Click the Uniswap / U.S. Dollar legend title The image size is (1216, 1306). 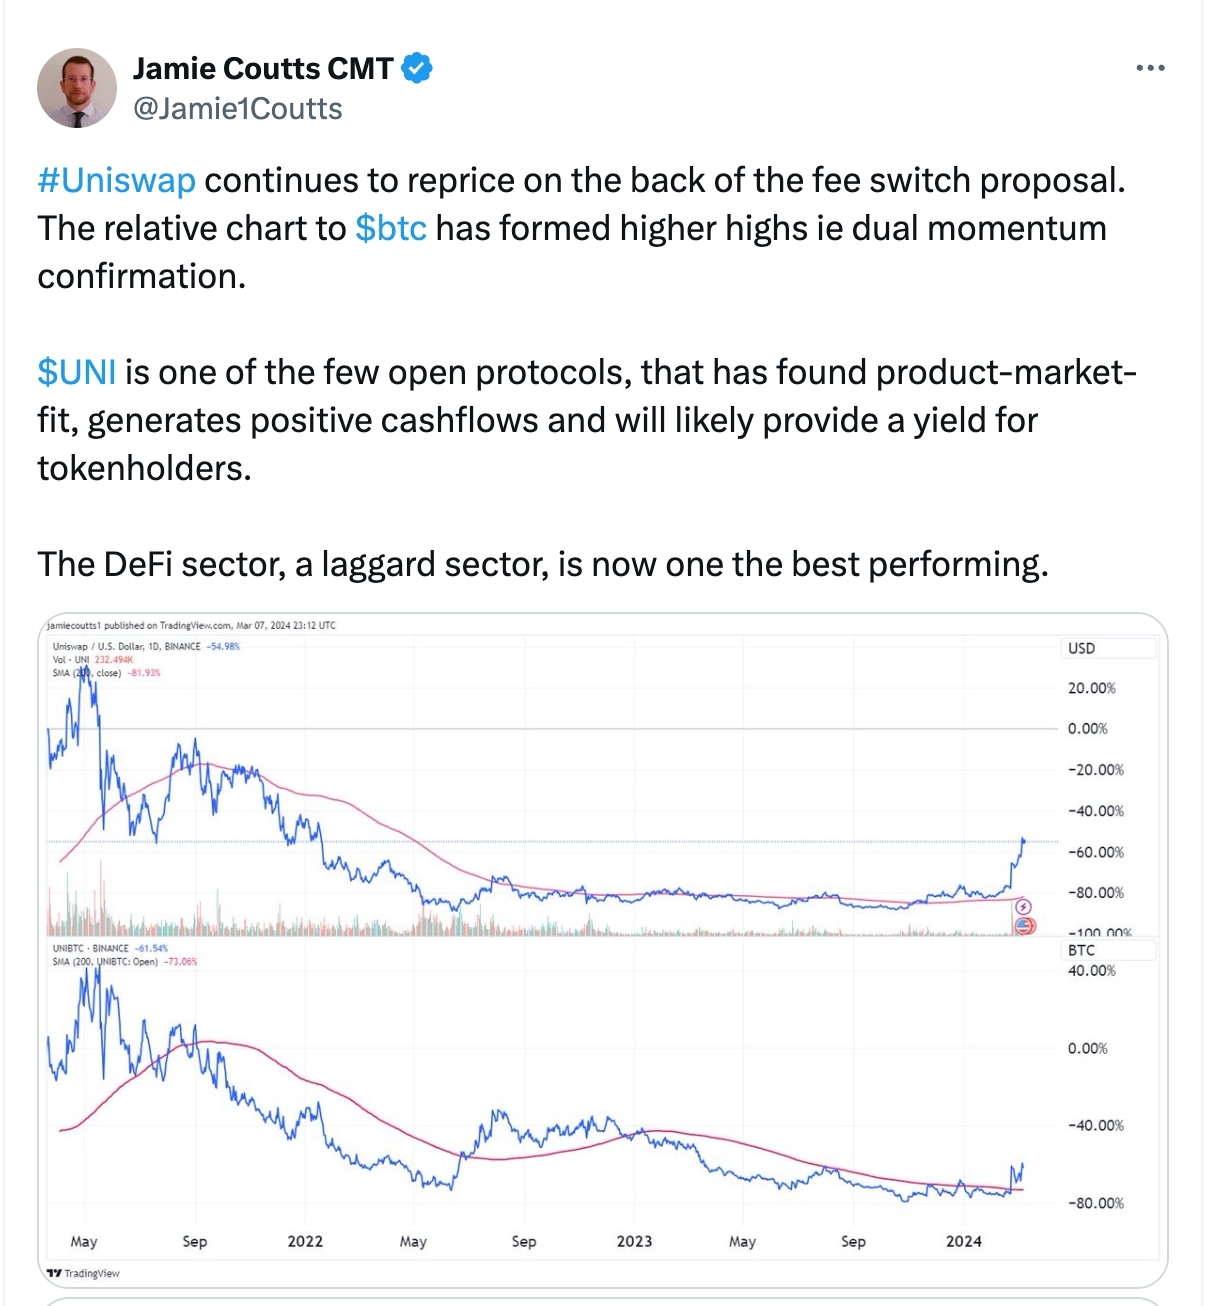pos(127,646)
